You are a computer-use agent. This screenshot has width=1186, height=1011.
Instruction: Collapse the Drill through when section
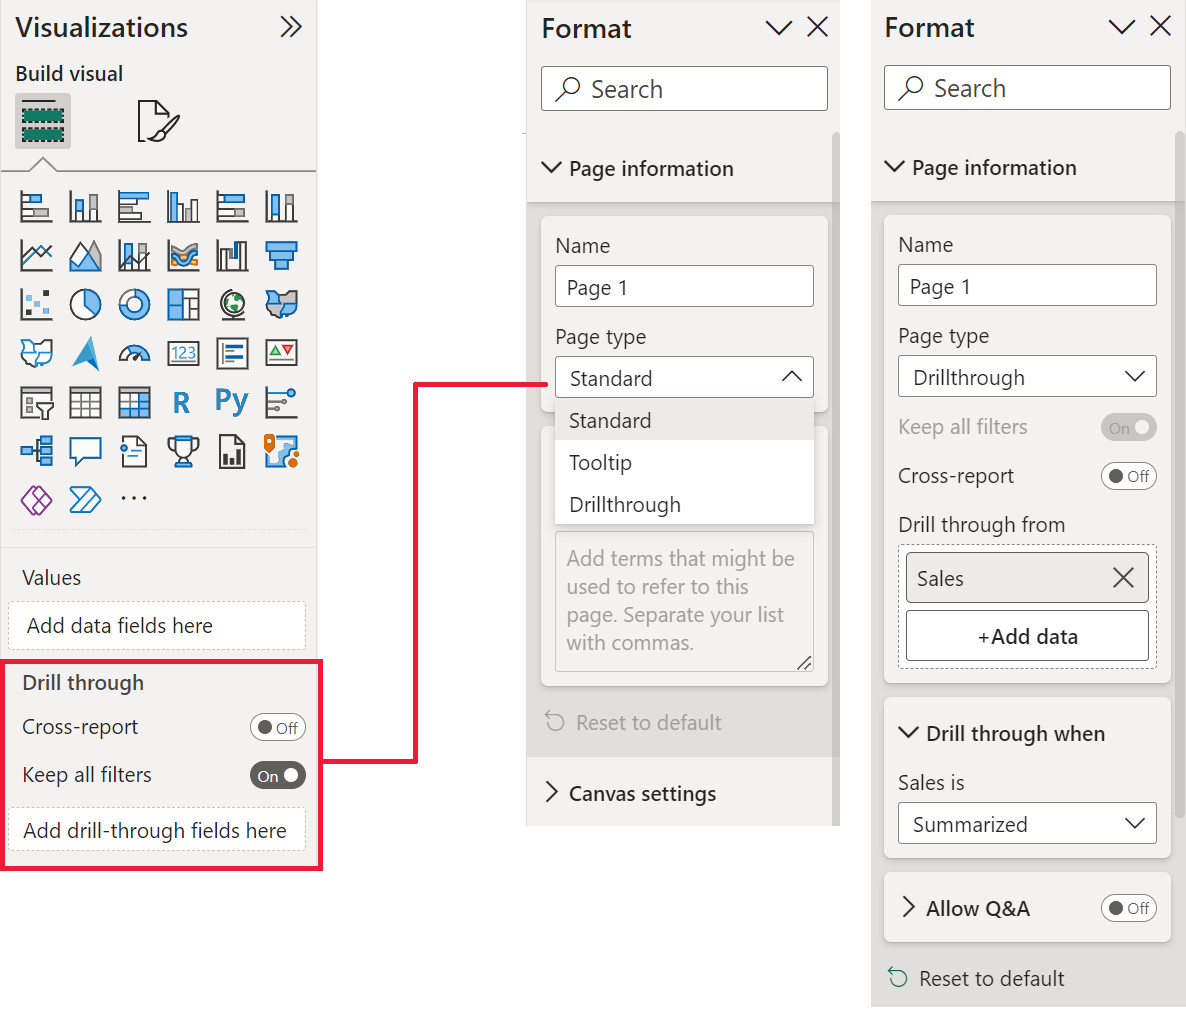908,733
